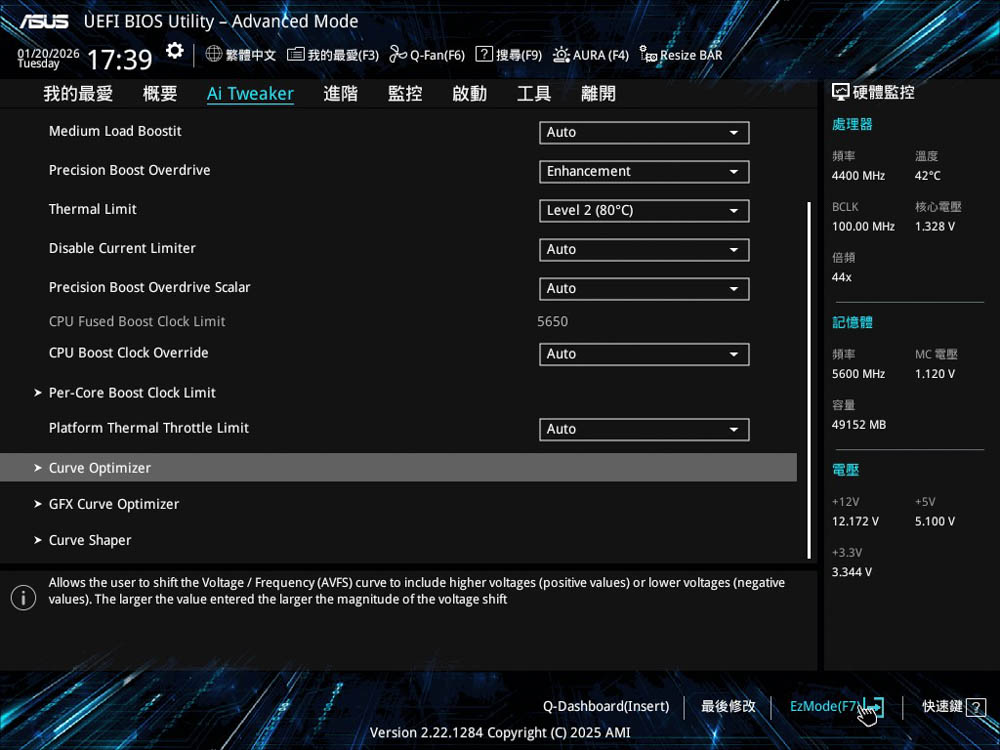
Task: Switch to the 監控 tab
Action: coord(405,94)
